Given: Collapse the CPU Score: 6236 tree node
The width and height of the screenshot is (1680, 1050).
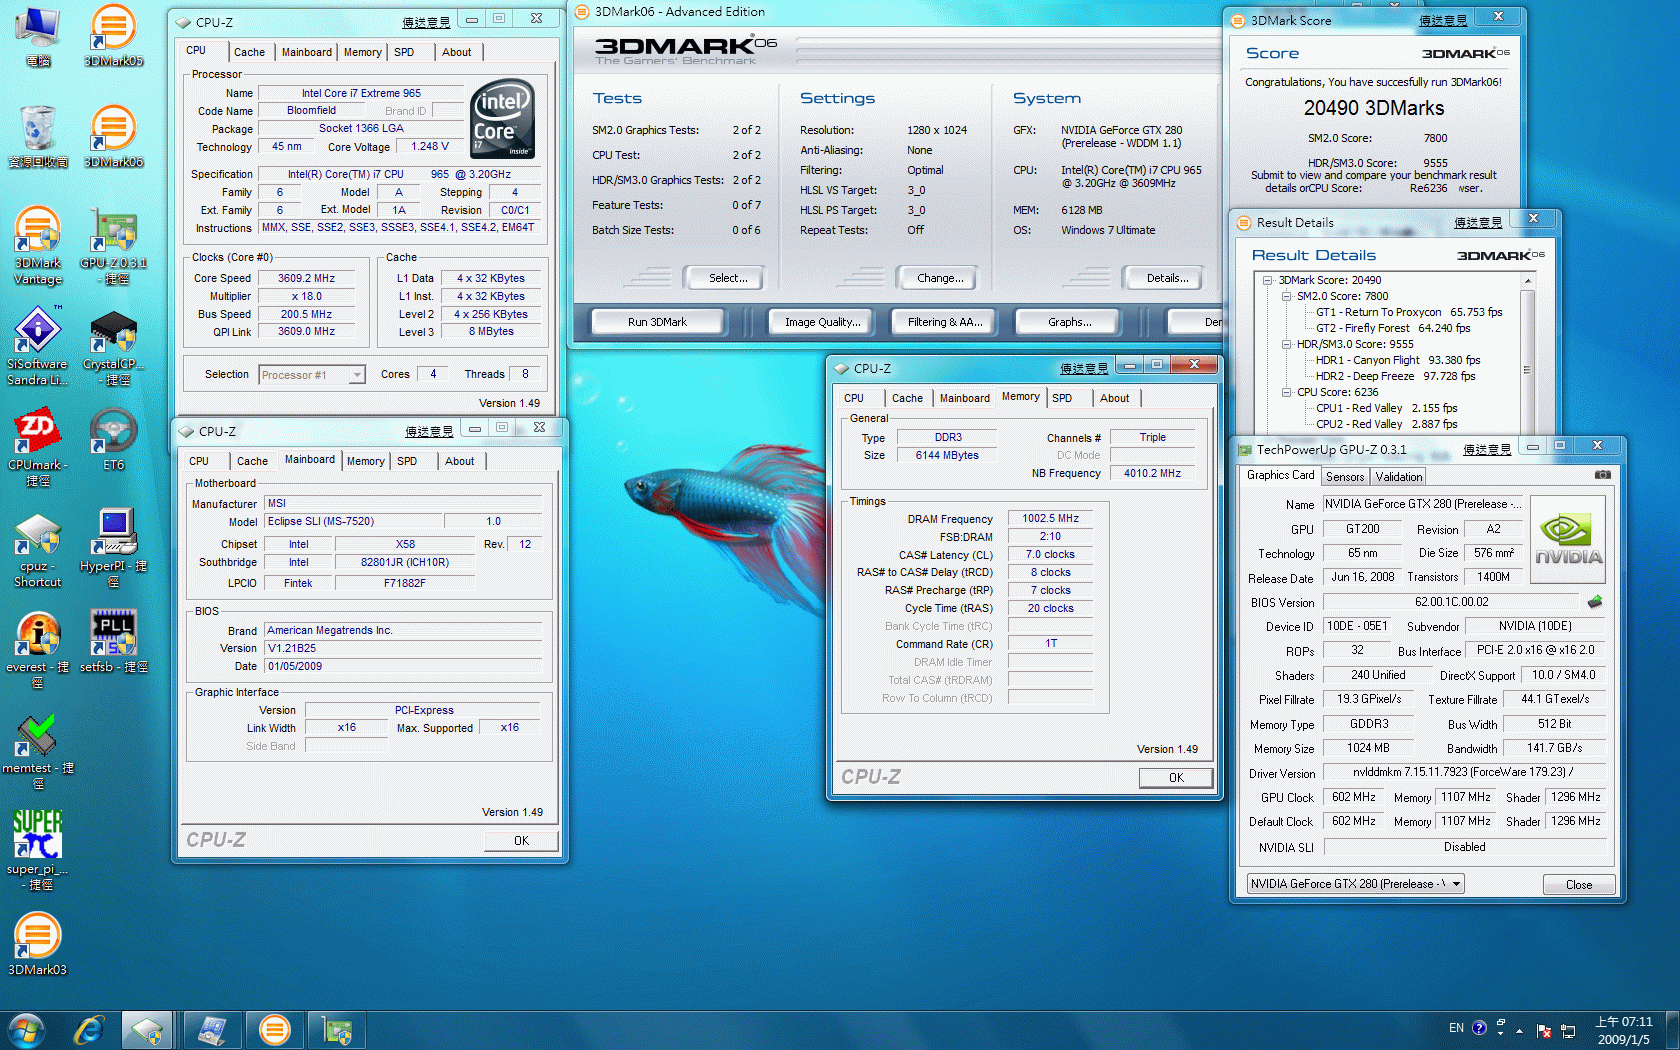Looking at the screenshot, I should (x=1287, y=392).
